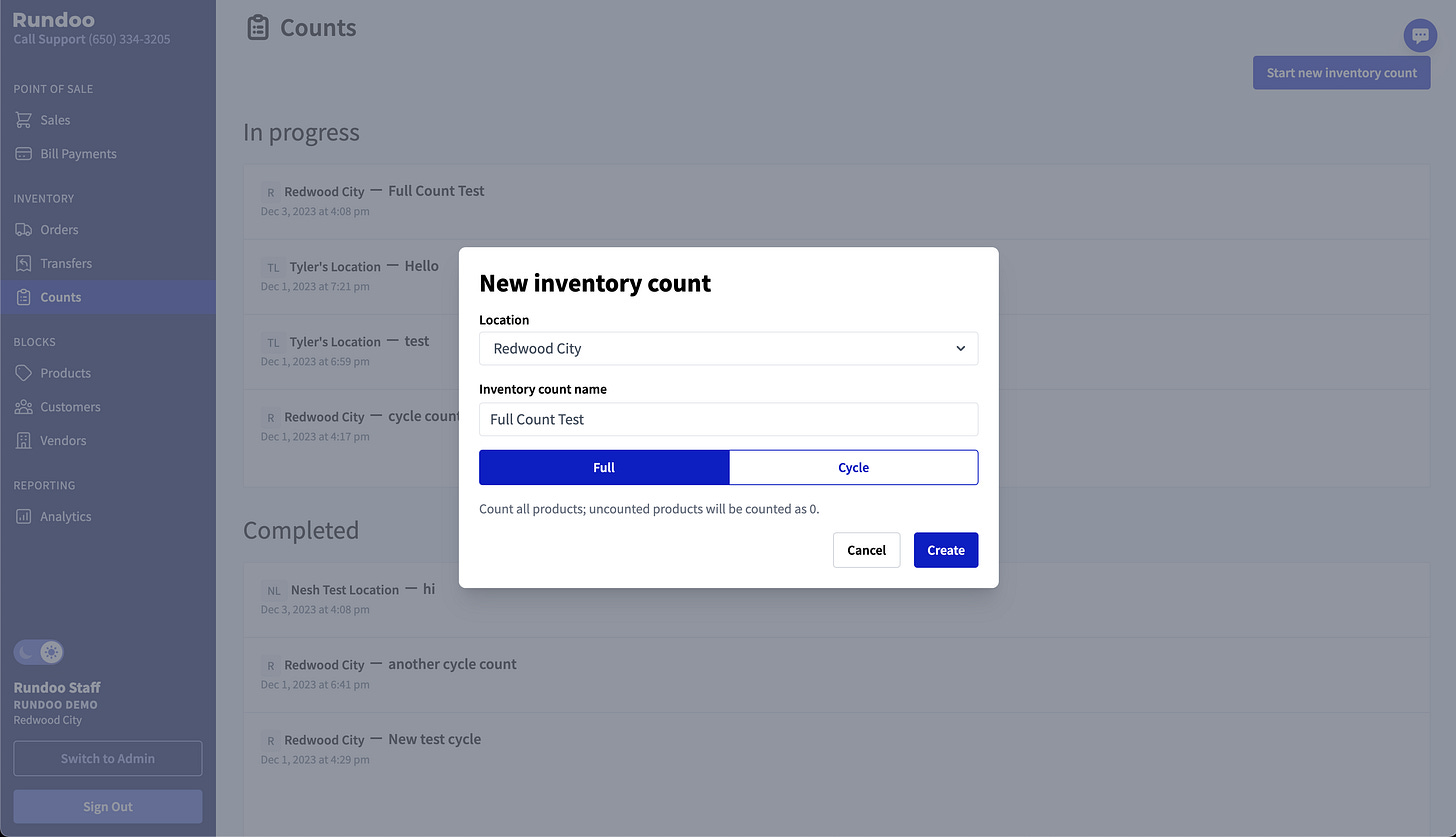This screenshot has height=837, width=1456.
Task: Open the New test cycle entry
Action: click(x=836, y=749)
